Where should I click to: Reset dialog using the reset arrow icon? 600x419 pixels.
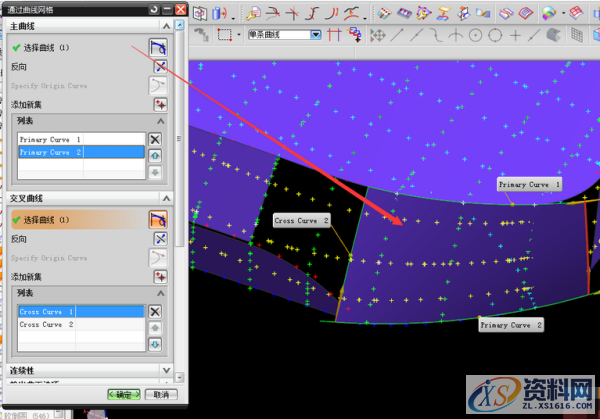tap(152, 9)
